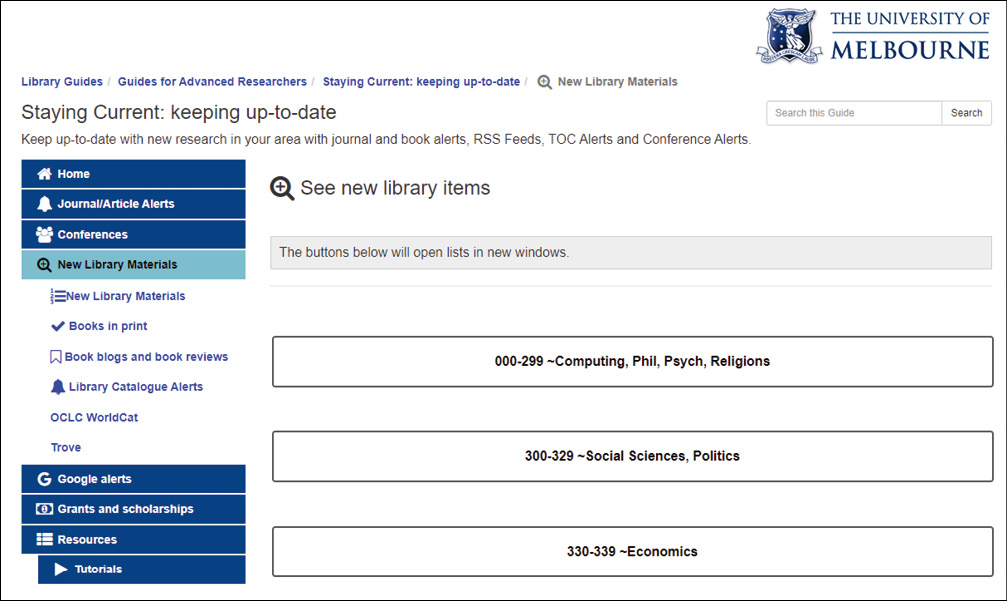1007x601 pixels.
Task: Follow Staying Current breadcrumb link
Action: pyautogui.click(x=421, y=82)
